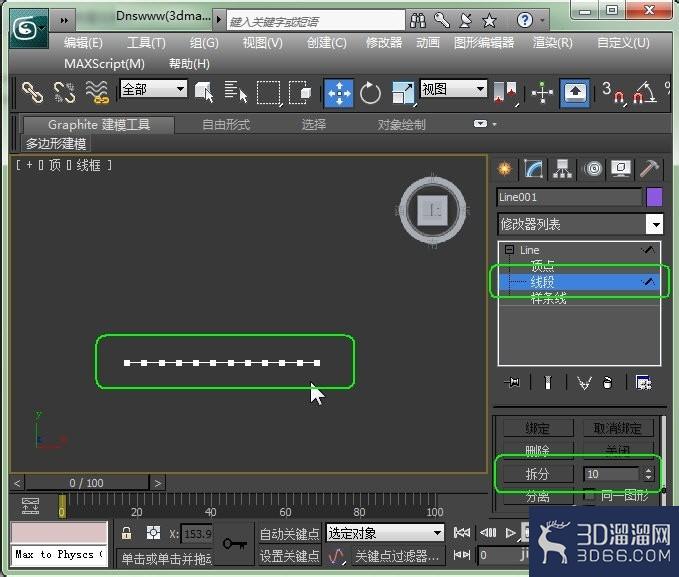Image resolution: width=679 pixels, height=577 pixels.
Task: Open Utilities panel hammer icon
Action: click(x=649, y=169)
